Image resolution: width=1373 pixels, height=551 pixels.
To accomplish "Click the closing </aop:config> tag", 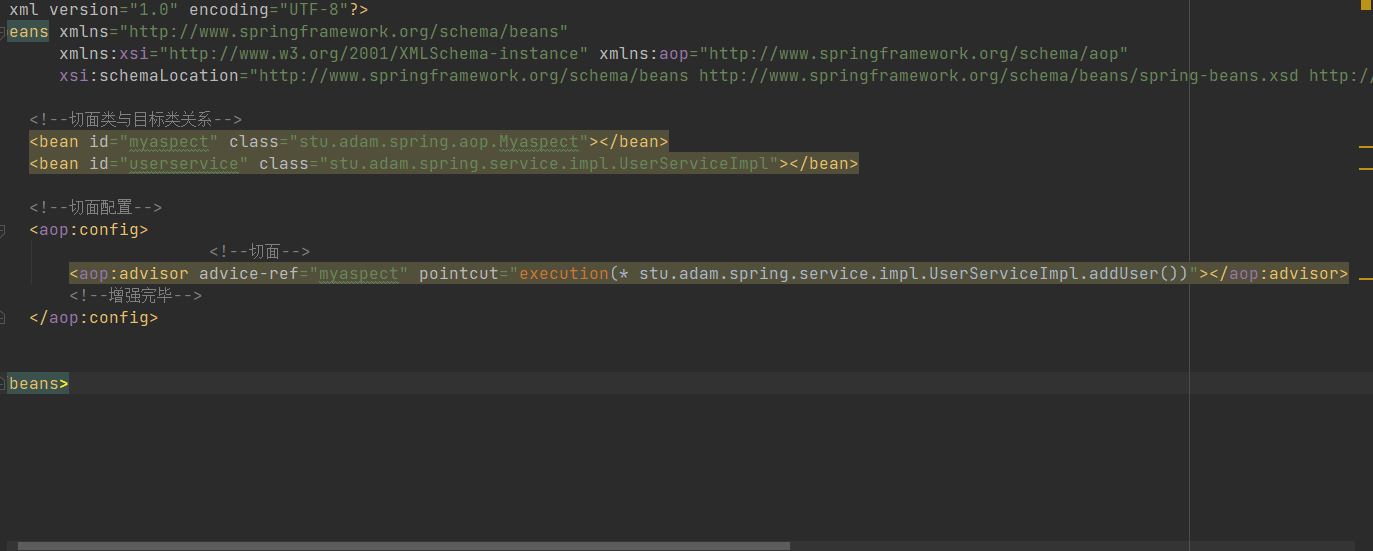I will coord(94,318).
